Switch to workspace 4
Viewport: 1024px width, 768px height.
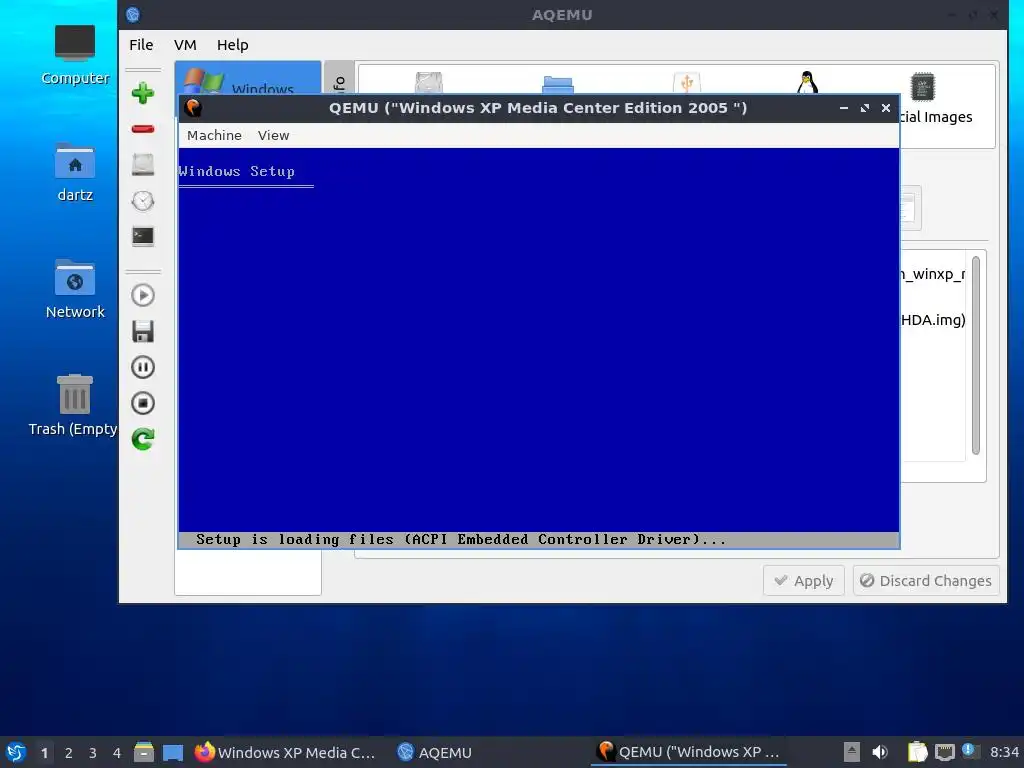tap(117, 753)
